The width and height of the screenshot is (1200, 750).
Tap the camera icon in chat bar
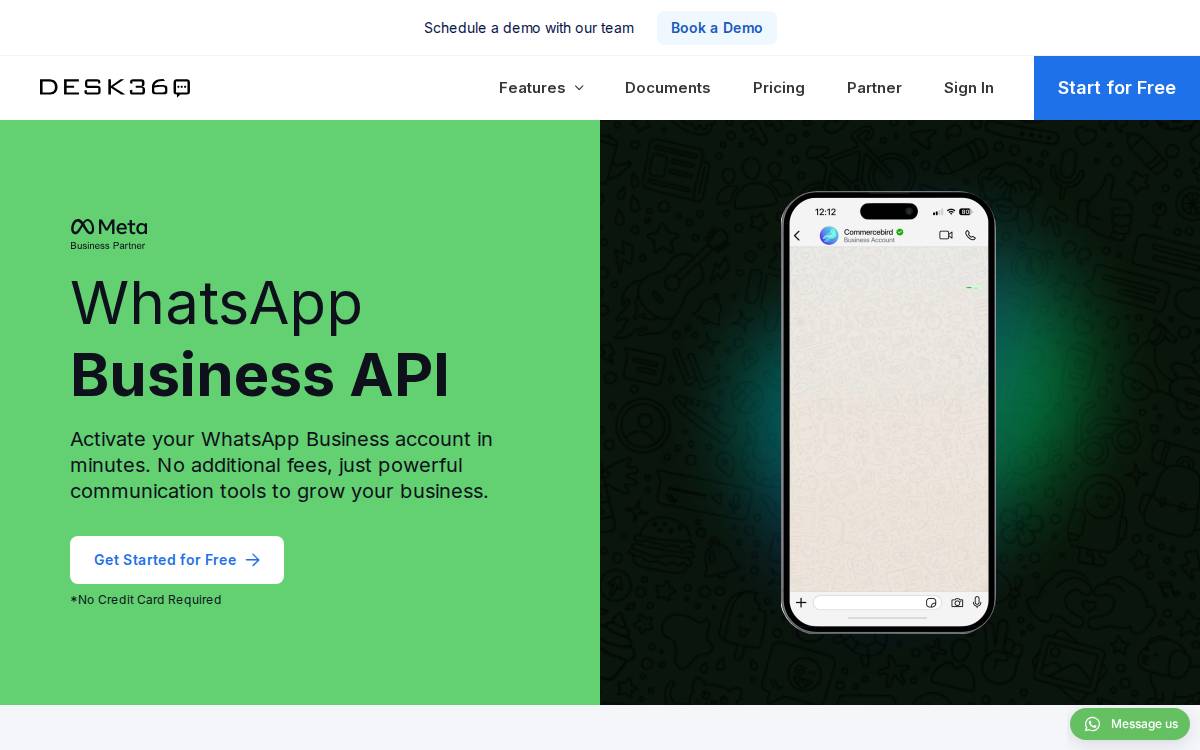(957, 602)
